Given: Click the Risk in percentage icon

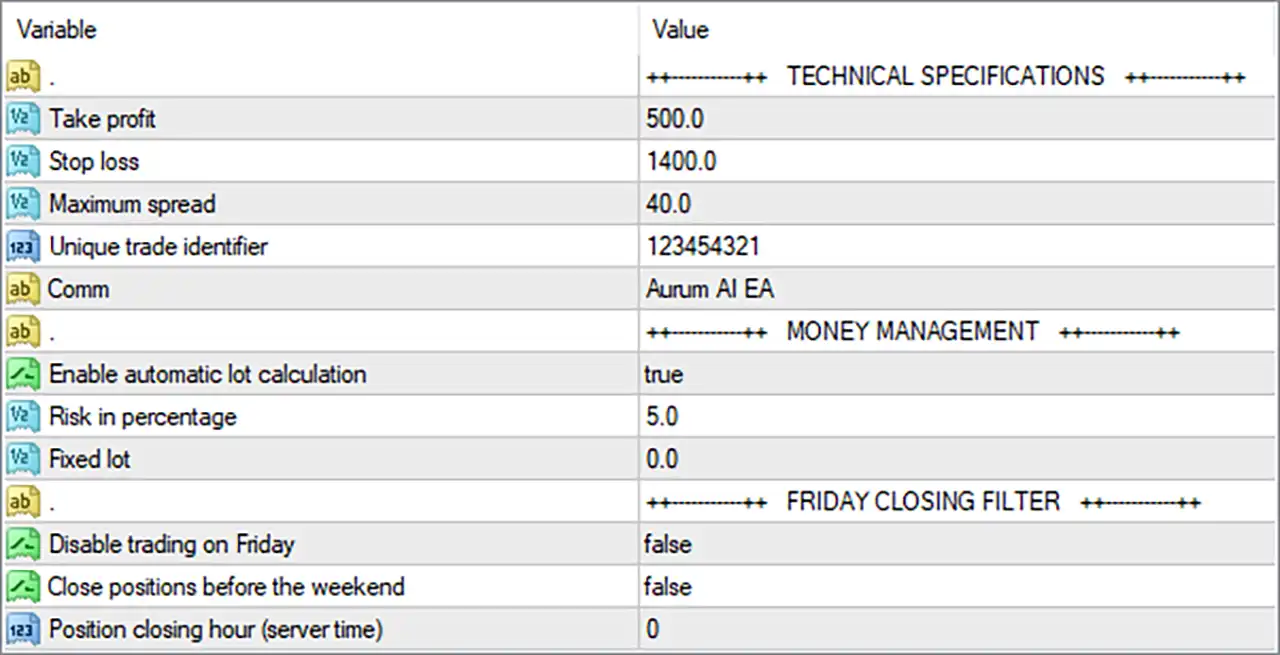Looking at the screenshot, I should click(23, 416).
